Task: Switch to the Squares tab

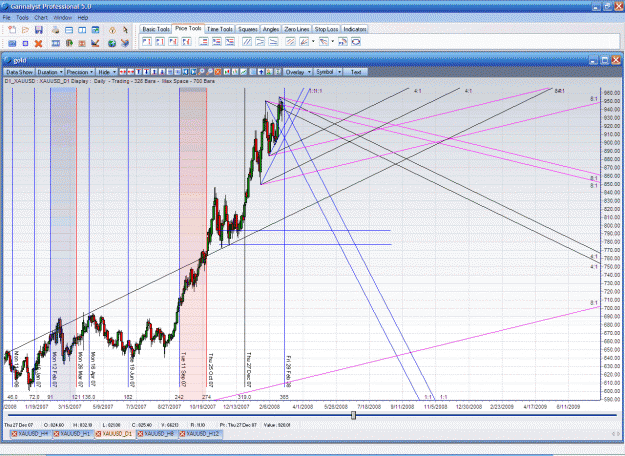Action: click(x=248, y=29)
